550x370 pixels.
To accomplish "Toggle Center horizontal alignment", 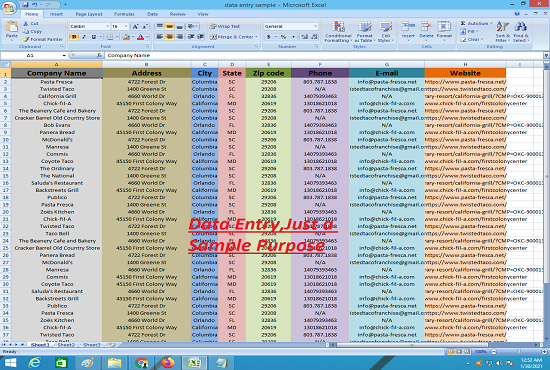I will click(169, 37).
